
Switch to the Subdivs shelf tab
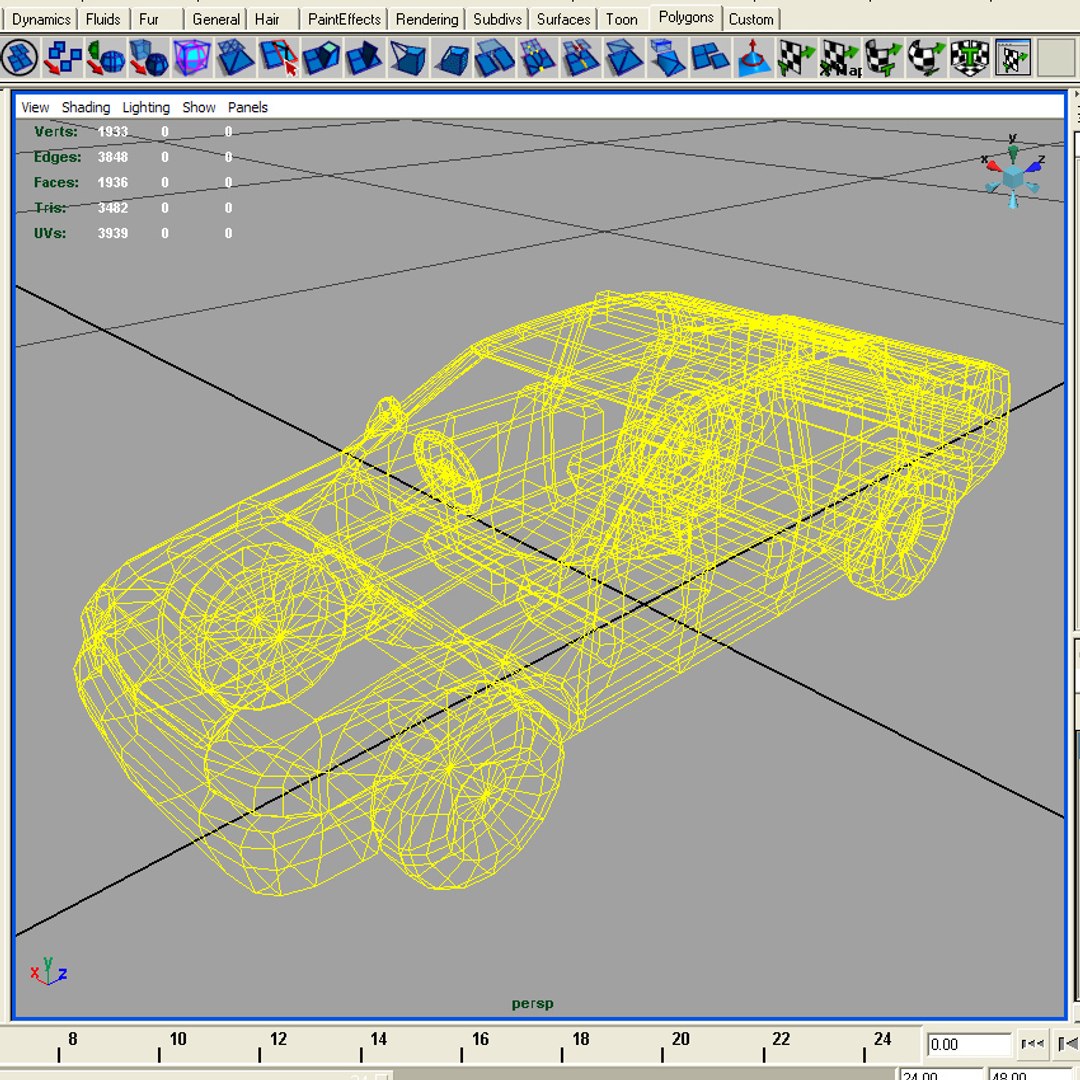497,19
